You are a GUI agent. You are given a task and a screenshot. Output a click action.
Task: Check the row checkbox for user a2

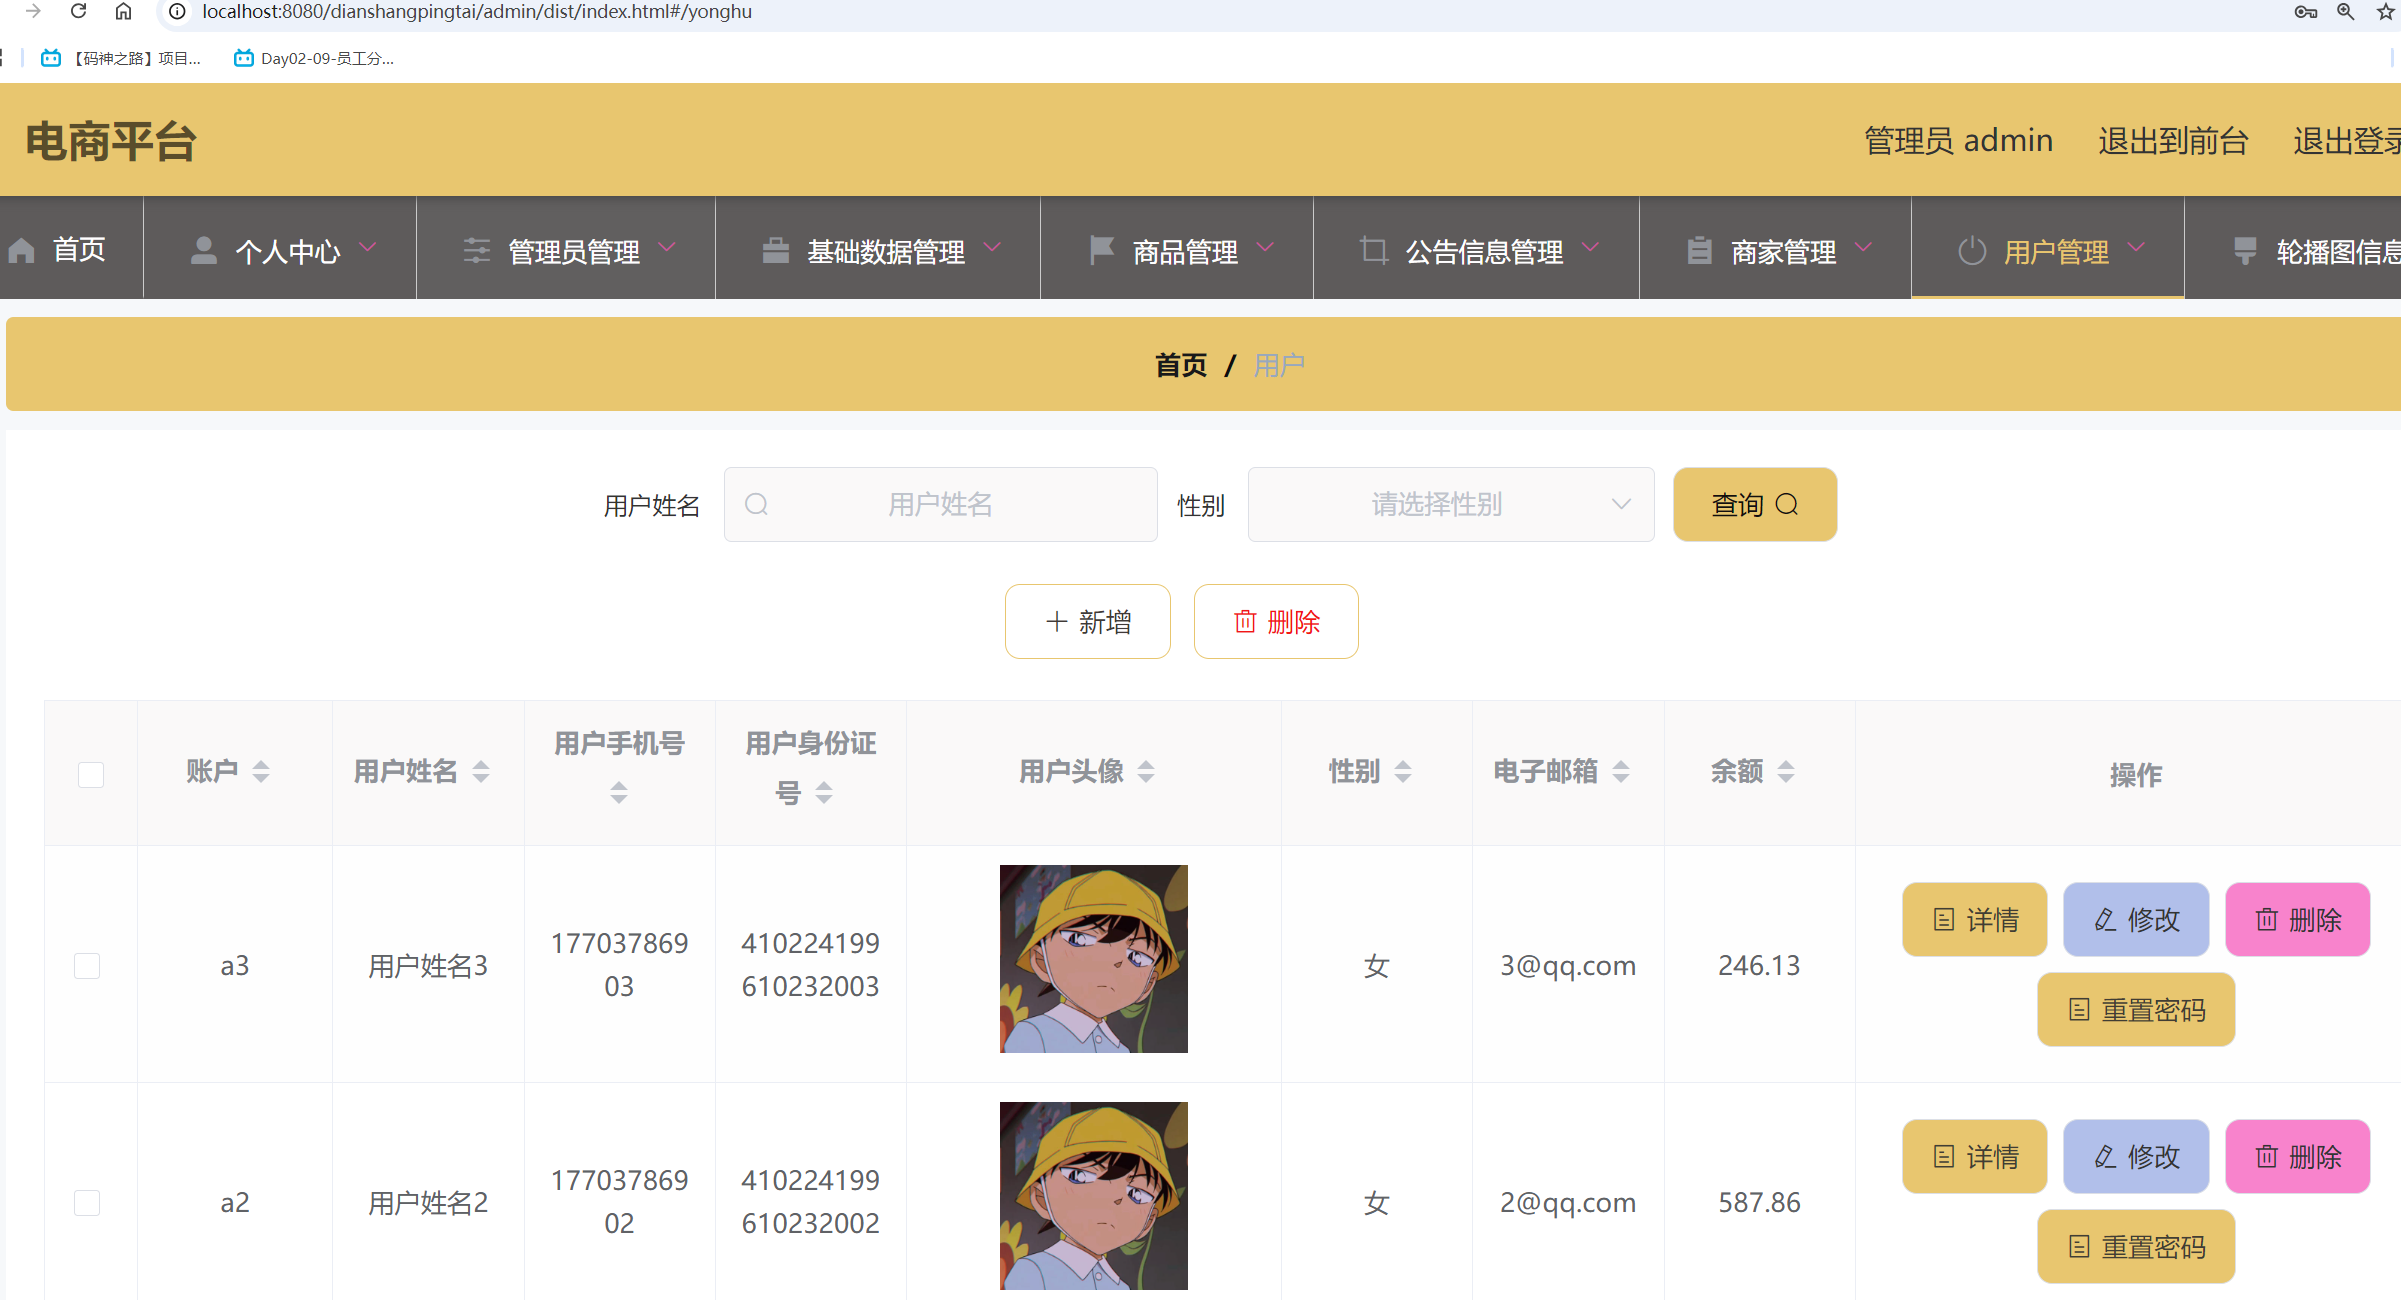tap(87, 1203)
